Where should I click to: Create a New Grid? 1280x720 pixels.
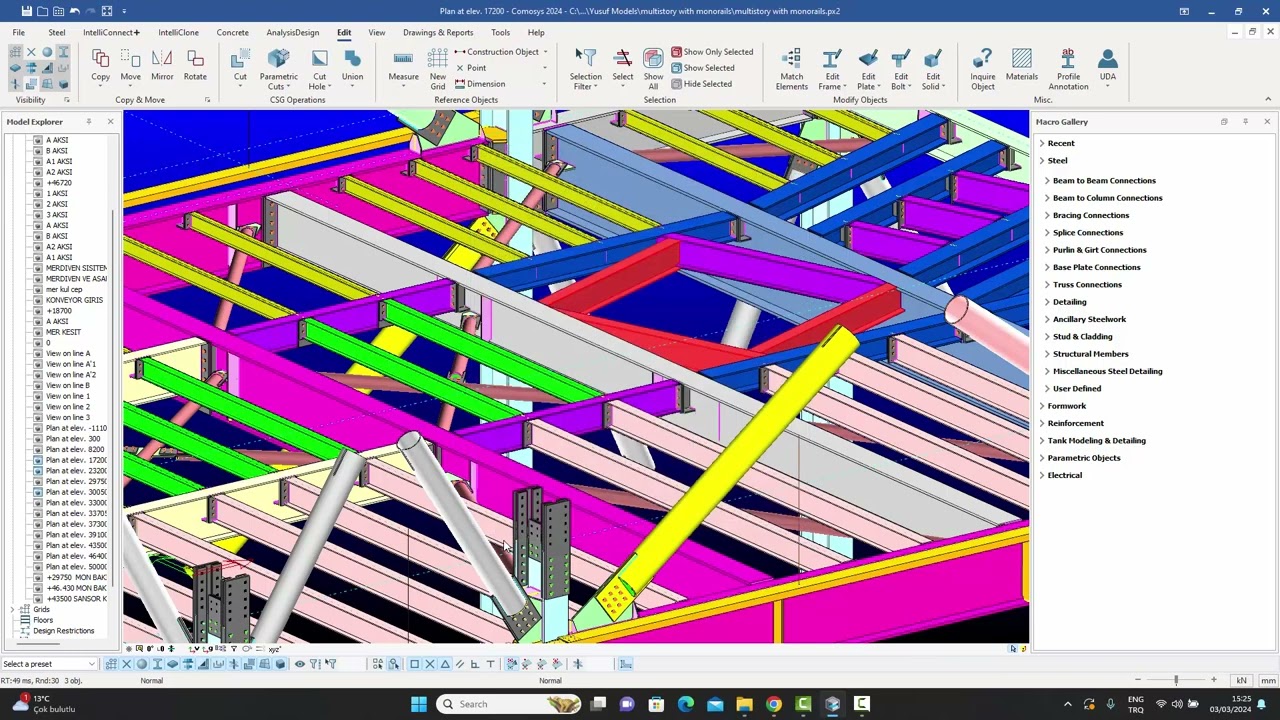point(438,69)
